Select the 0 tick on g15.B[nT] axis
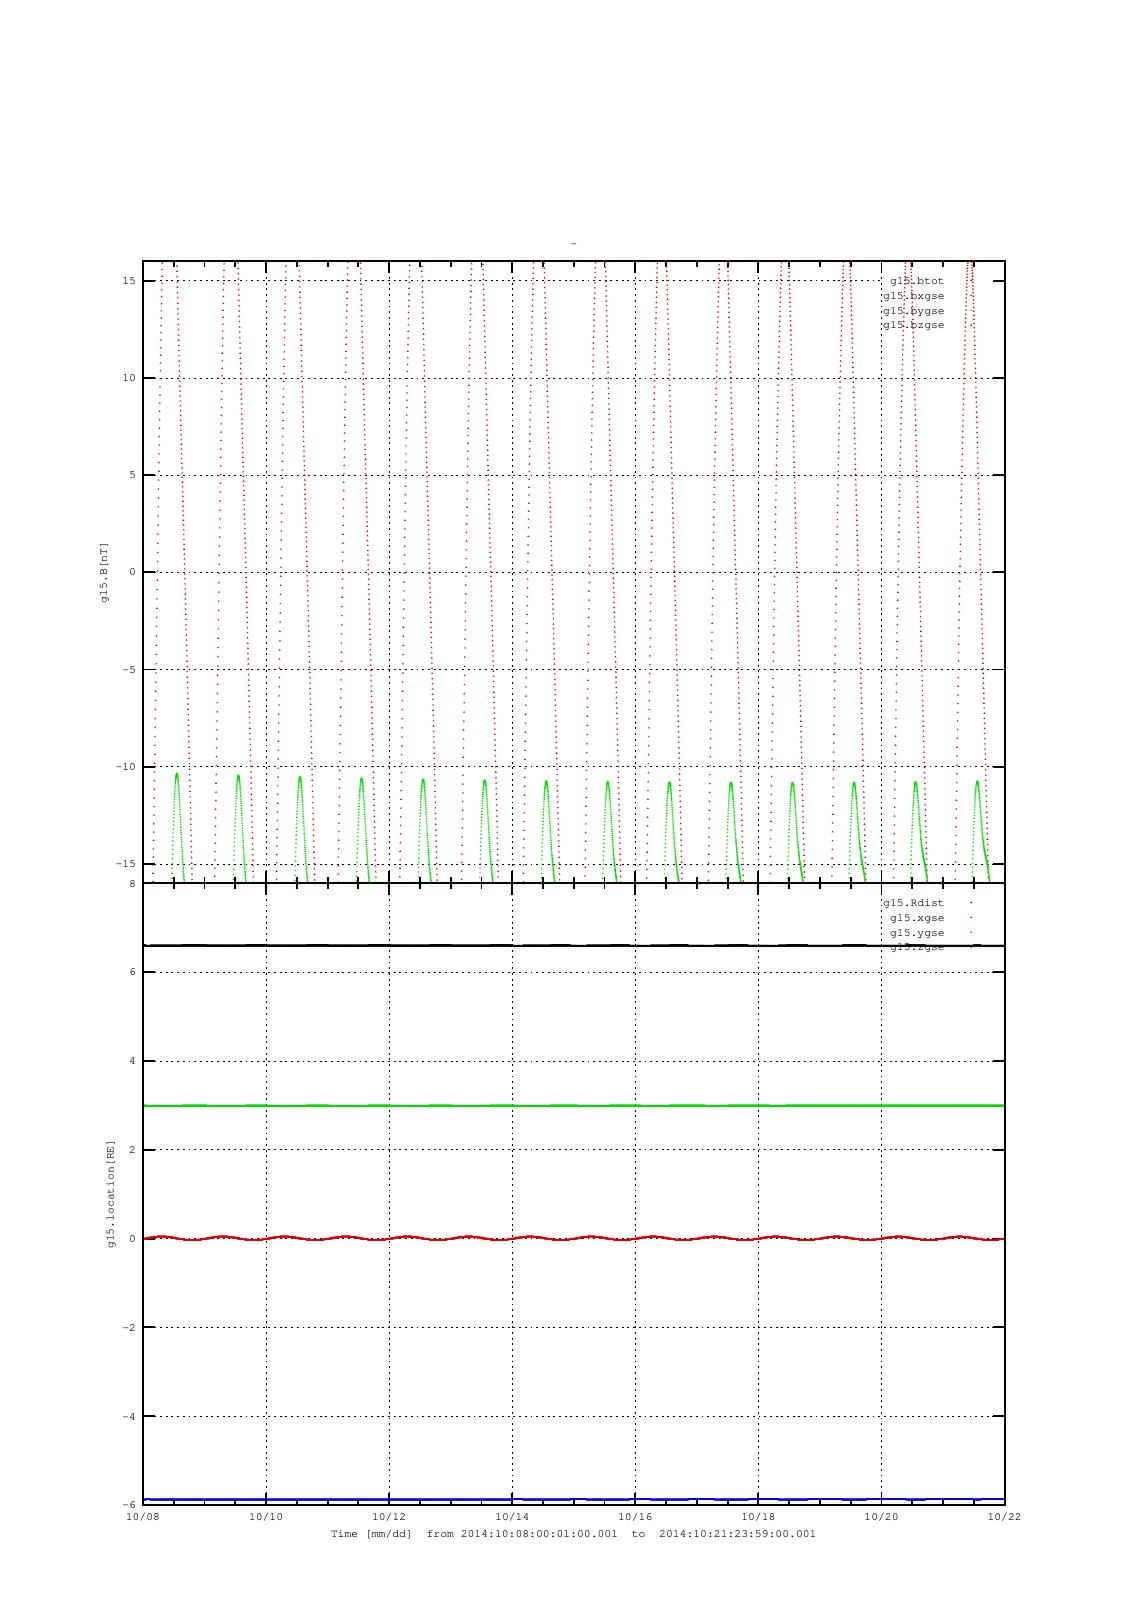Screen dimensions: 1131x1600 [x=132, y=572]
